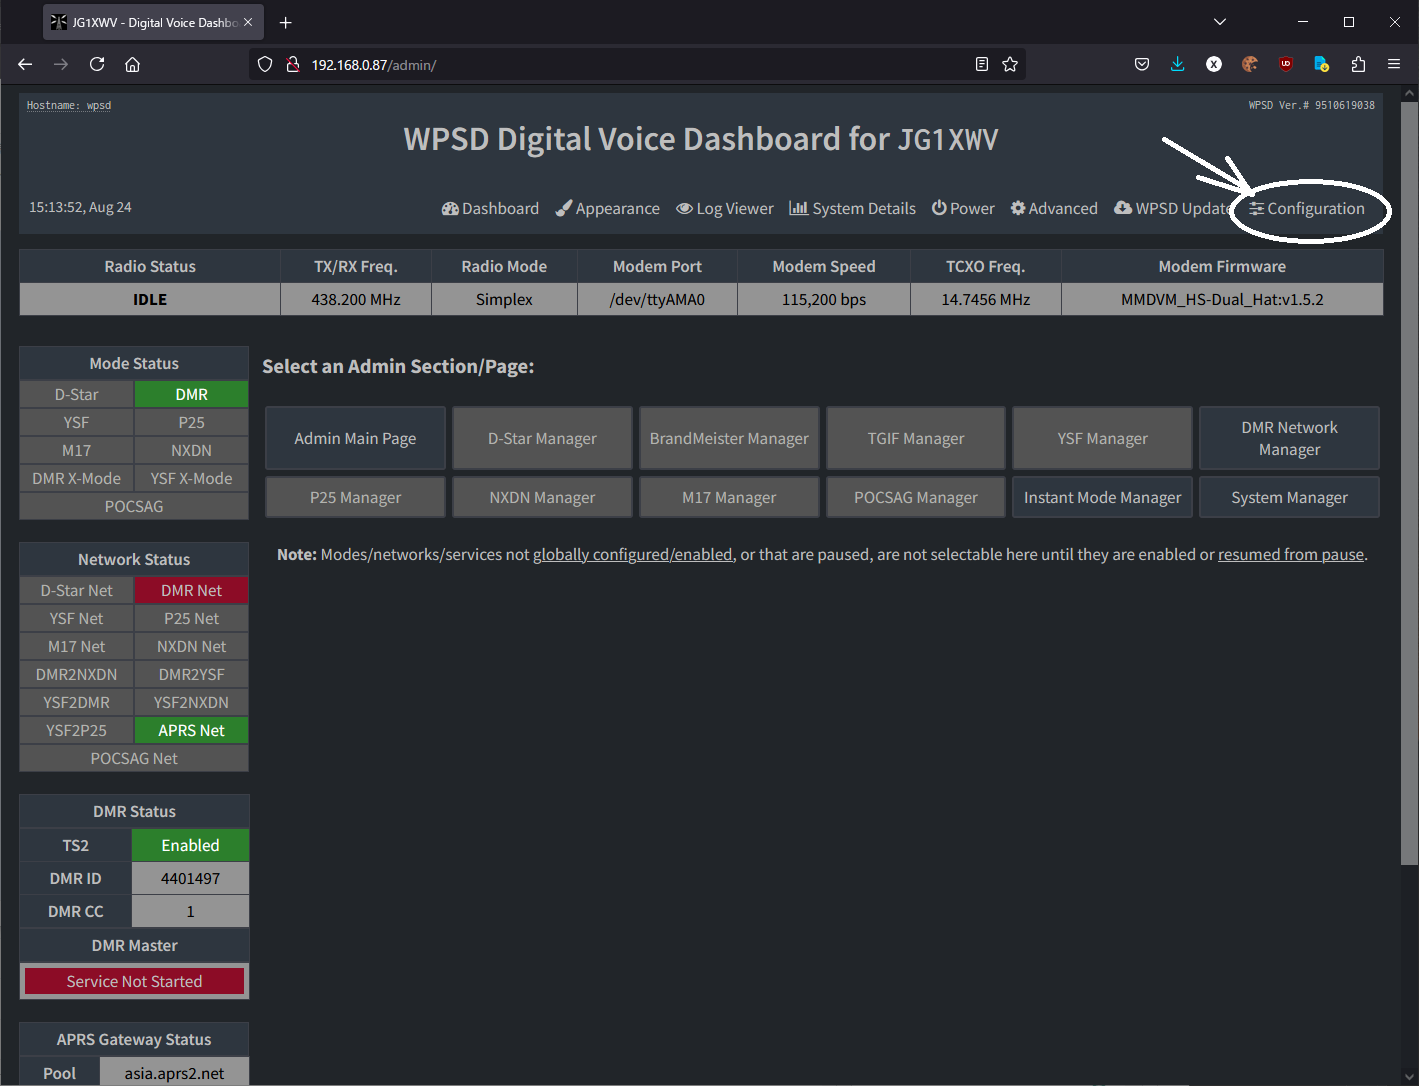Image resolution: width=1419 pixels, height=1086 pixels.
Task: Open the extensions puzzle menu
Action: (x=1358, y=64)
